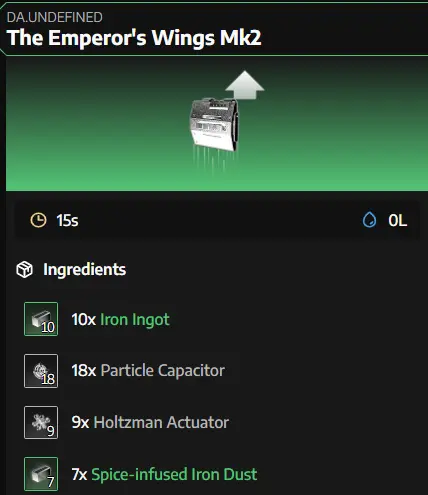Click the Iron Ingot item icon
This screenshot has height=495, width=428.
point(41,319)
